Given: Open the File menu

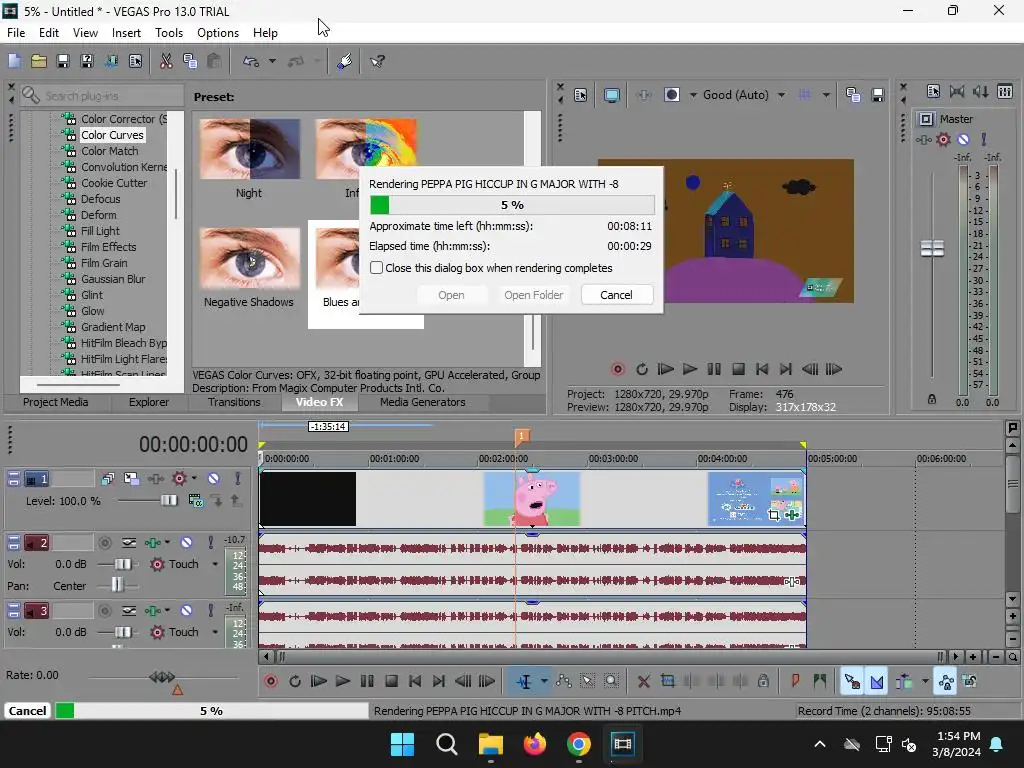Looking at the screenshot, I should coord(16,33).
